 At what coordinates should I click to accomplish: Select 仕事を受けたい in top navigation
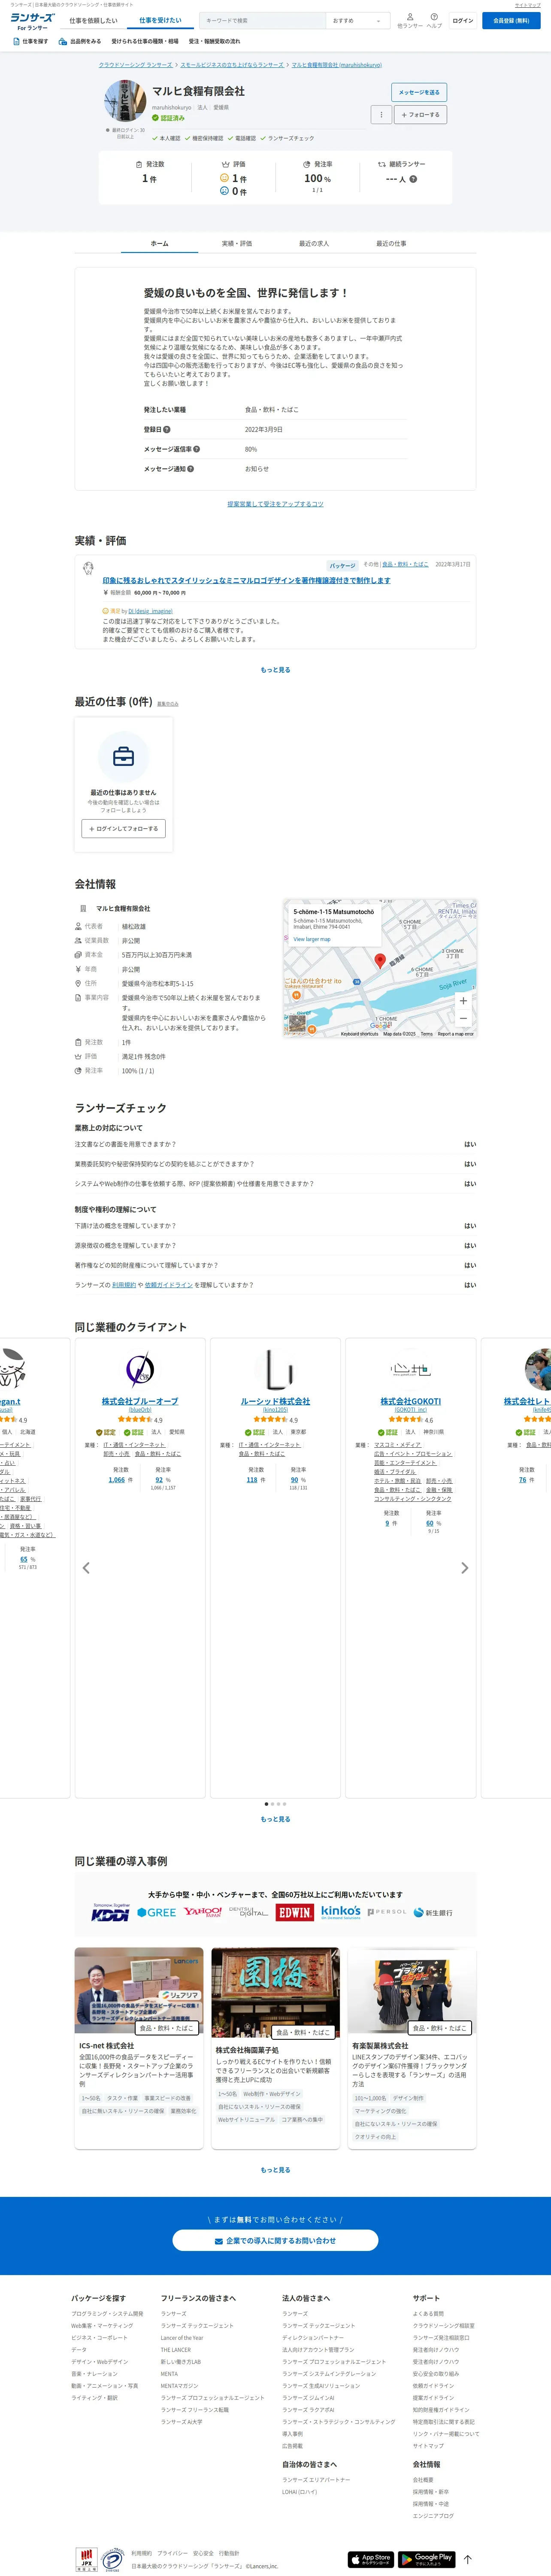point(160,20)
